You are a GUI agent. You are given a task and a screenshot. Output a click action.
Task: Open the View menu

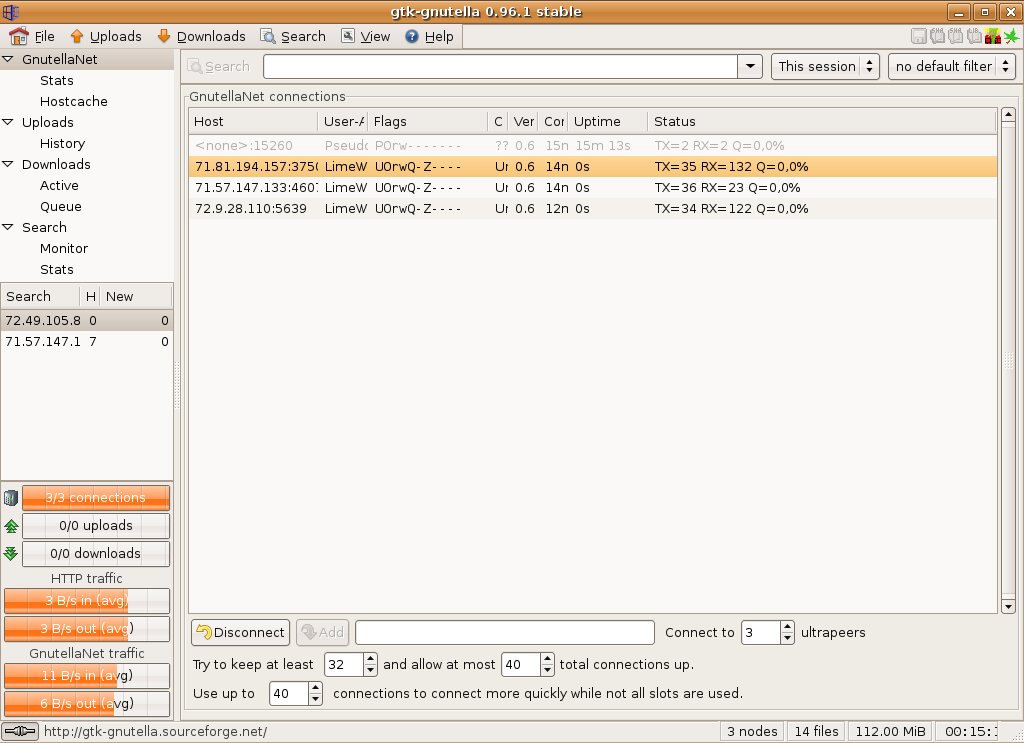375,37
